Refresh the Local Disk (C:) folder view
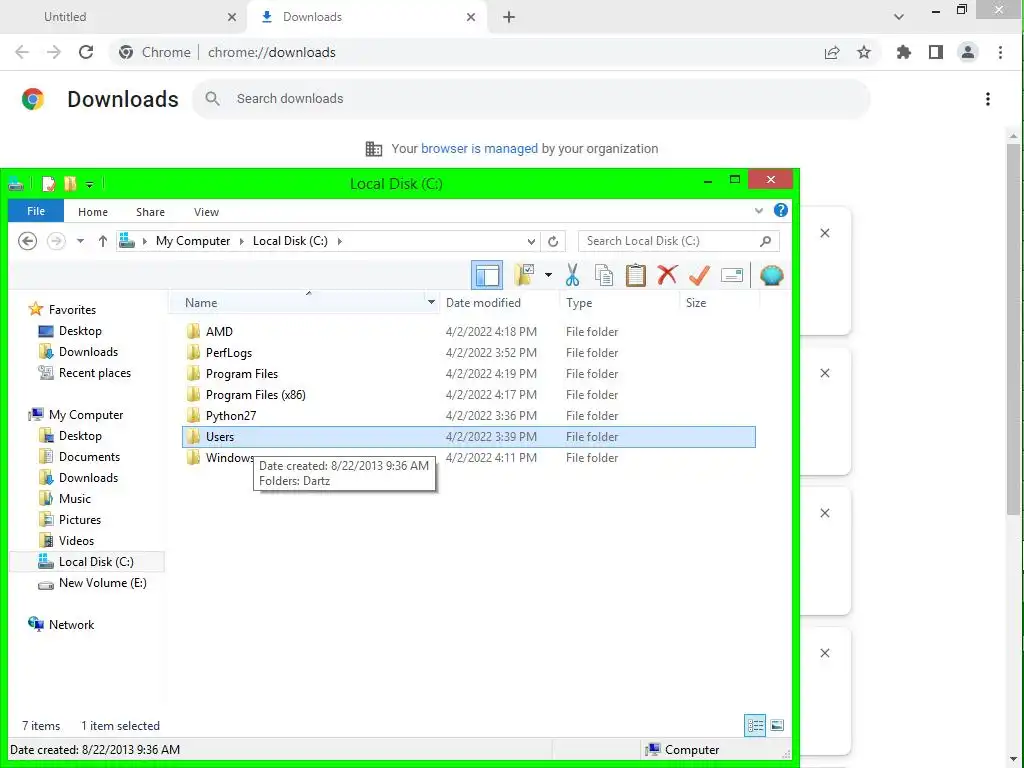Screen dimensions: 1024x768 (x=553, y=241)
